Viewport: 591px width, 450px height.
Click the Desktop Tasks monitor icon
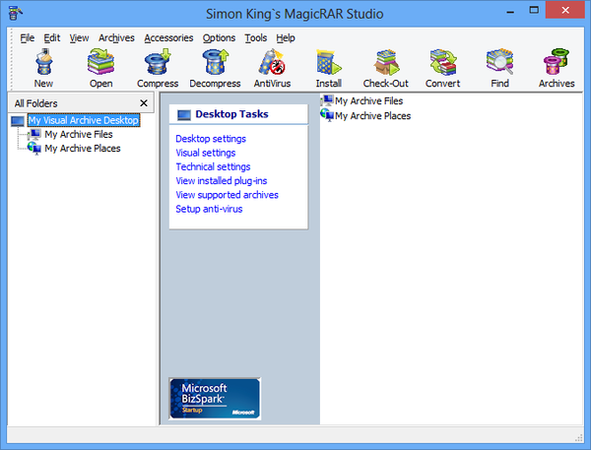(184, 115)
